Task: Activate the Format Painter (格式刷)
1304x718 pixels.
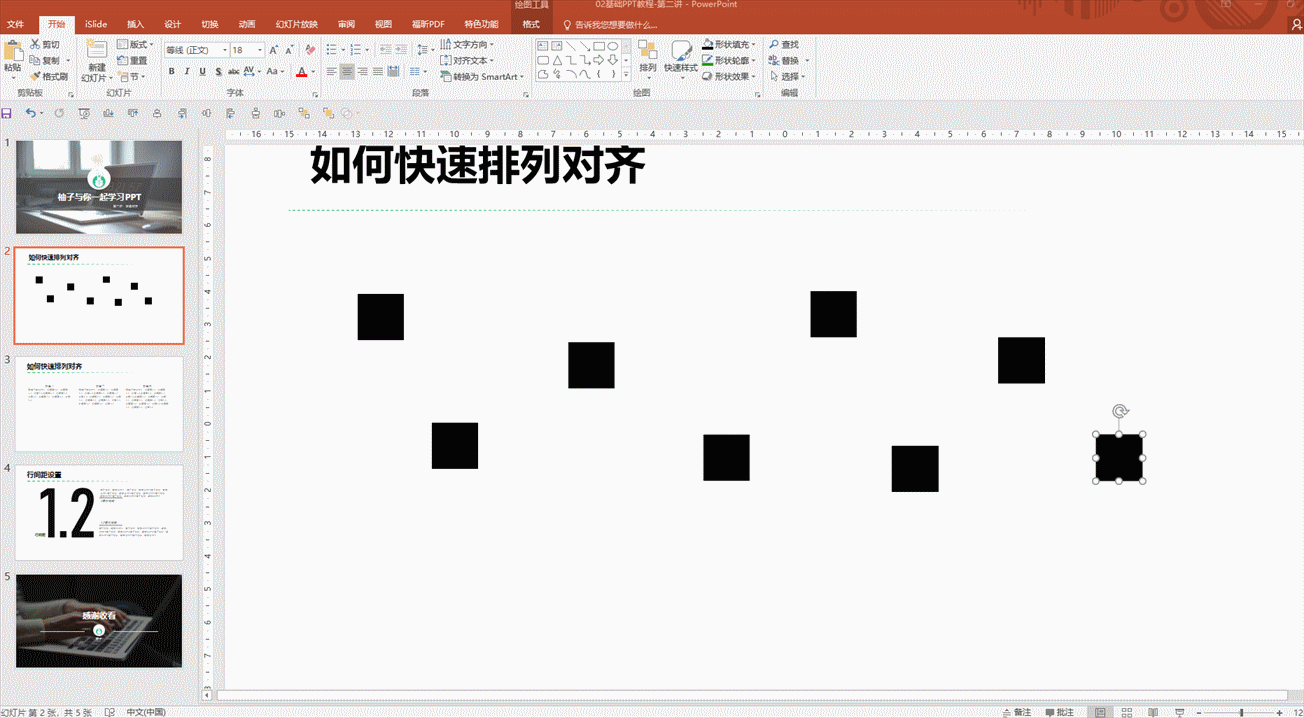Action: [48, 77]
